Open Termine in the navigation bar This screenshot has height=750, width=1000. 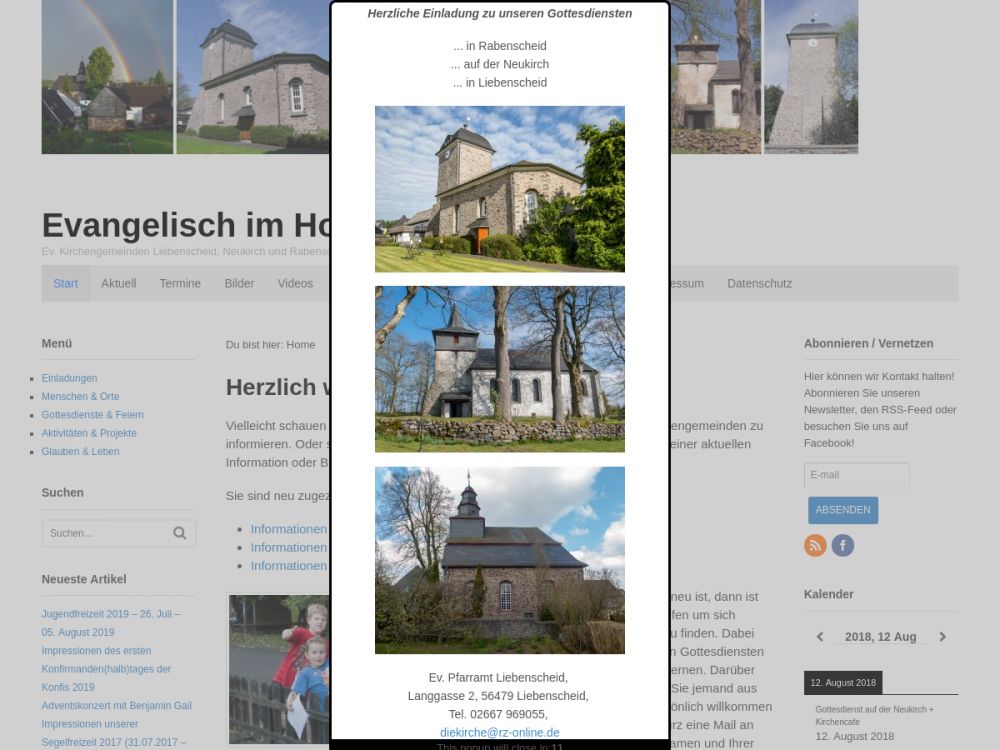(180, 284)
